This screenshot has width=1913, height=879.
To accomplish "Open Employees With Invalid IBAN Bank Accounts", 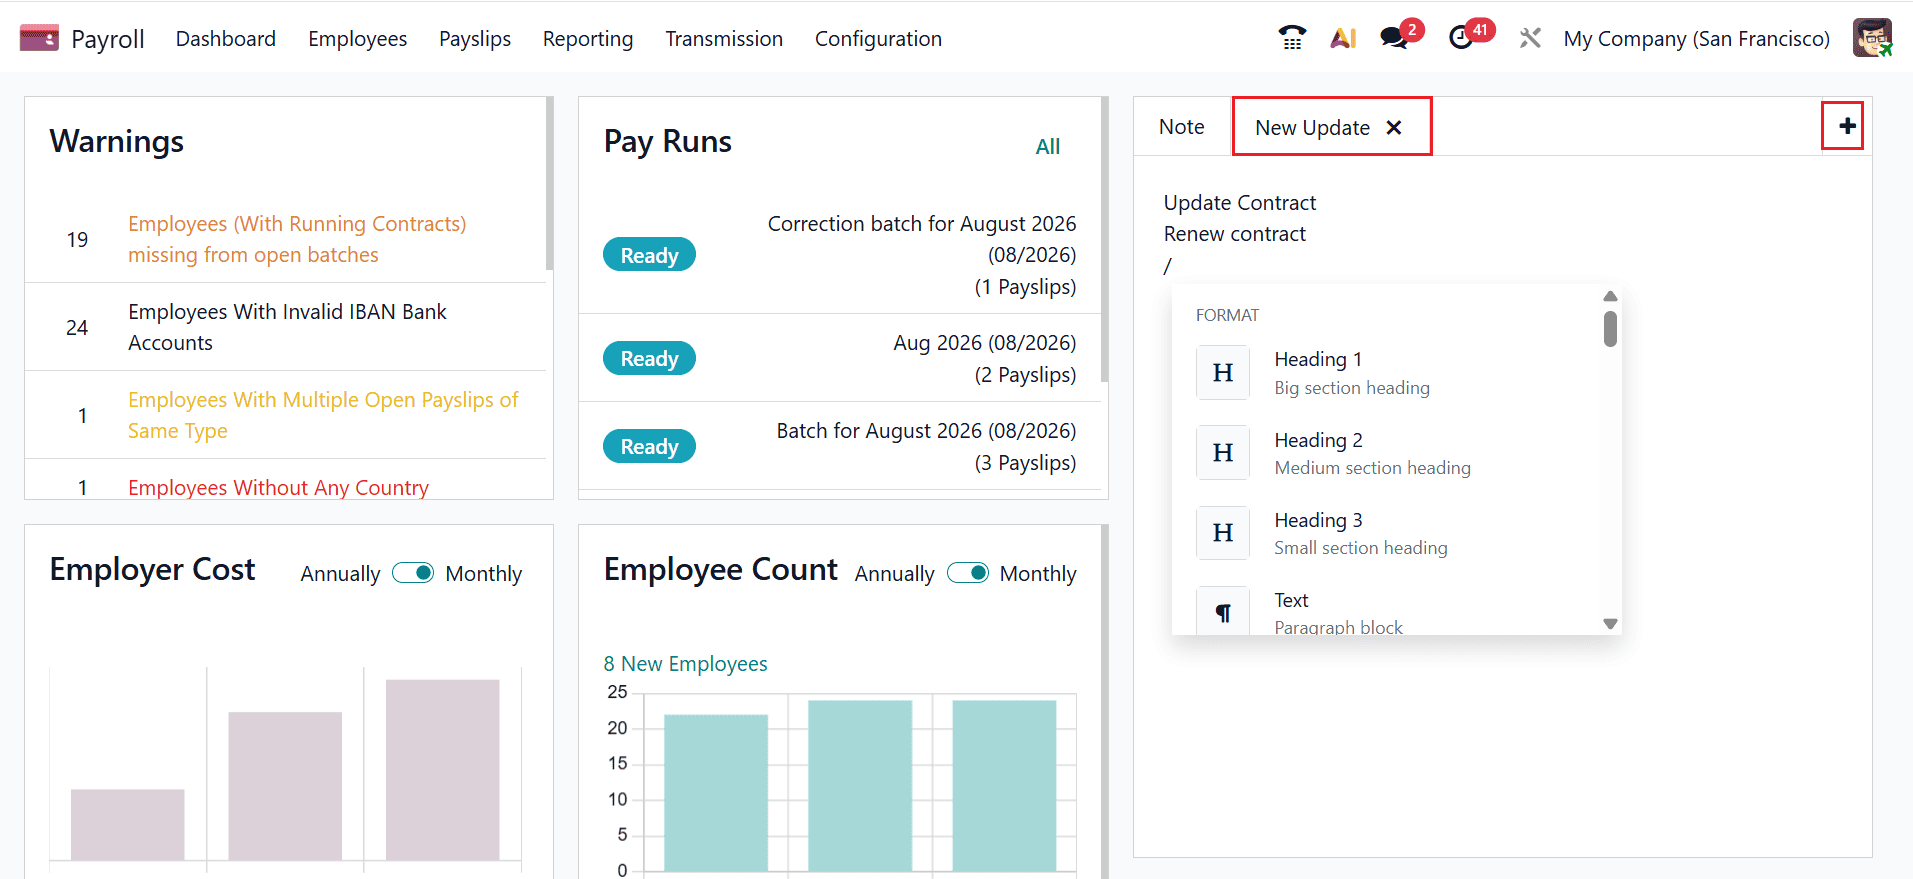I will 287,327.
